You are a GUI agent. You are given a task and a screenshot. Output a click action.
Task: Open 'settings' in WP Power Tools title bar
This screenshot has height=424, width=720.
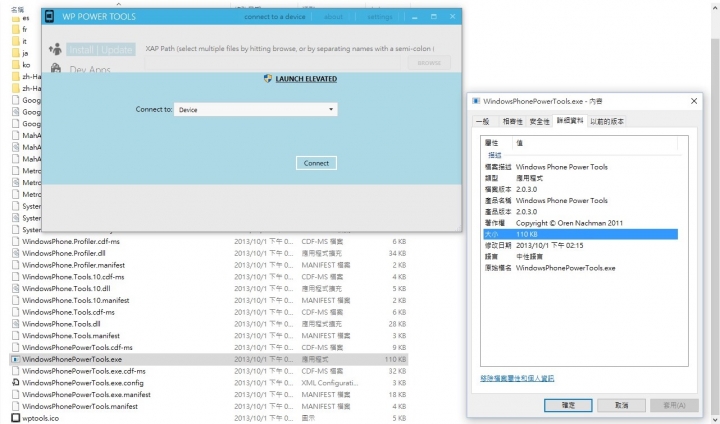point(380,17)
